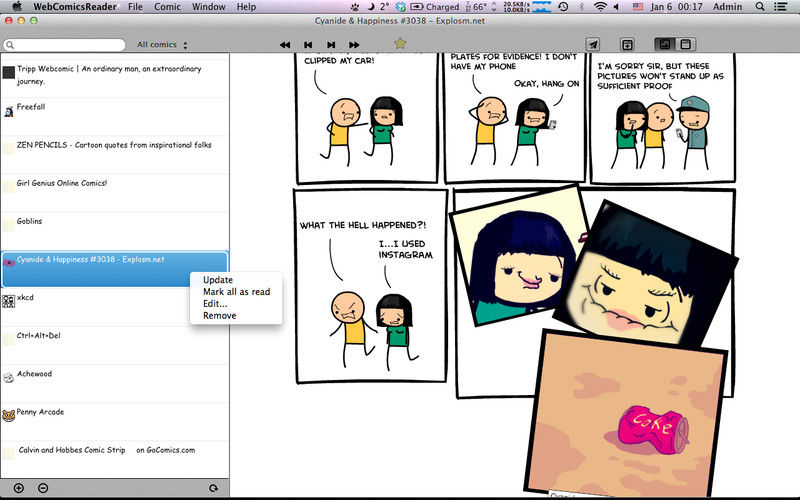Click the moon weather icon in the menu bar
800x500 pixels.
371,7
